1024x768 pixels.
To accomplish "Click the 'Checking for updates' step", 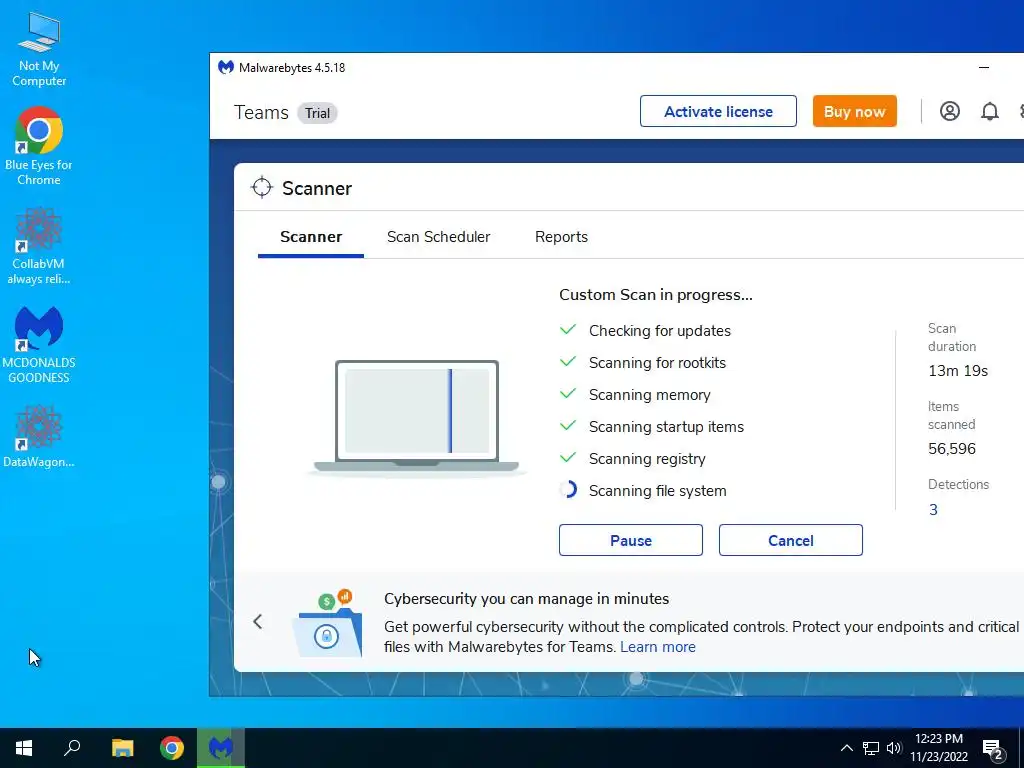I will point(660,330).
